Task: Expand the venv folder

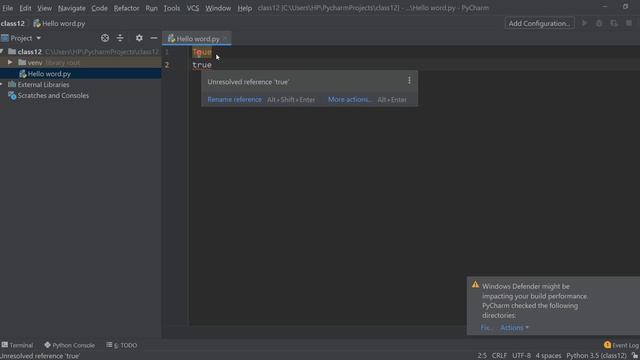Action: point(10,62)
